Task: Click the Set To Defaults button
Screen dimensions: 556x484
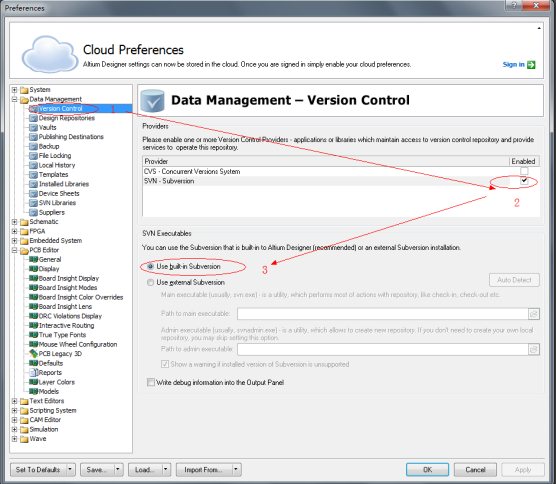Action: point(38,469)
